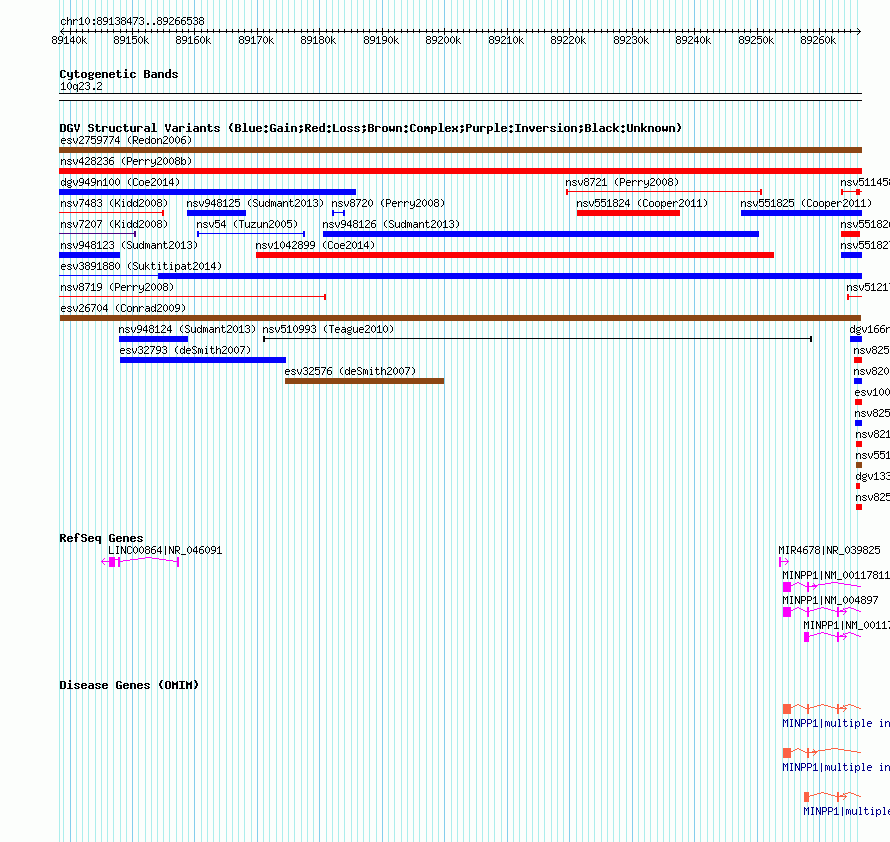The width and height of the screenshot is (890, 842).
Task: Click the RefSeq Genes track title
Action: 101,538
